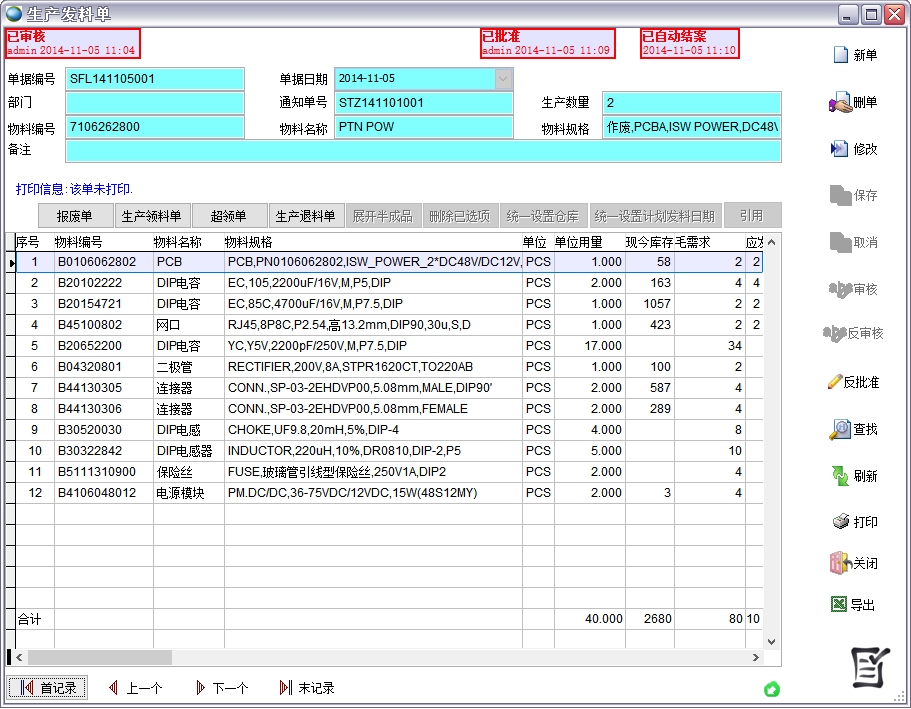The height and width of the screenshot is (709, 911).
Task: Click the 备注 remarks input field
Action: [423, 150]
